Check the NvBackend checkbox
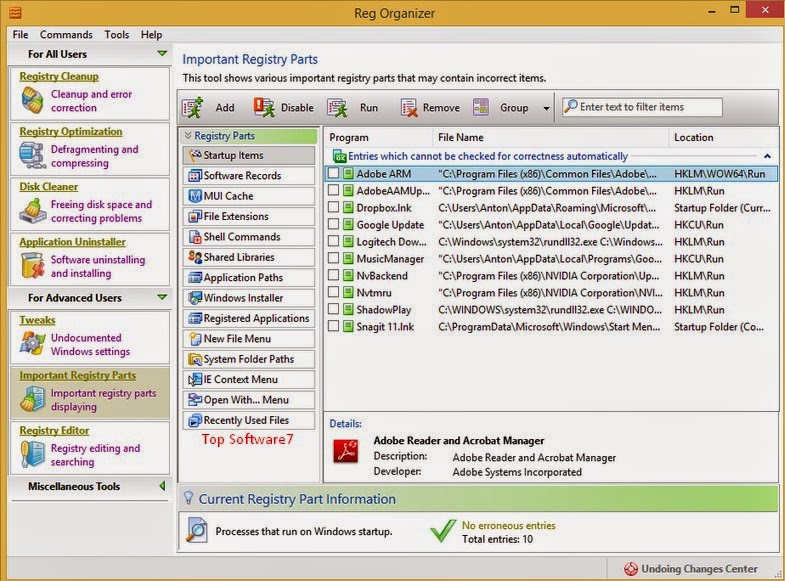 point(333,276)
